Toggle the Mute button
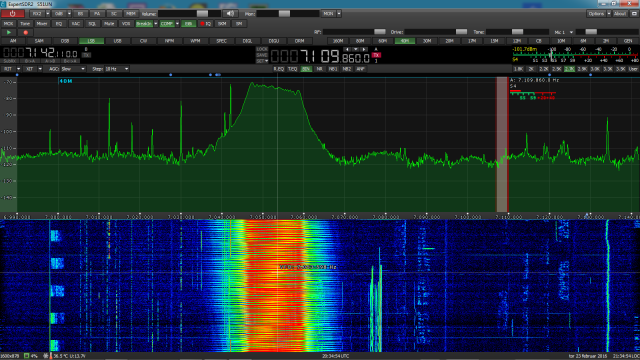Image resolution: width=640 pixels, height=360 pixels. click(109, 24)
